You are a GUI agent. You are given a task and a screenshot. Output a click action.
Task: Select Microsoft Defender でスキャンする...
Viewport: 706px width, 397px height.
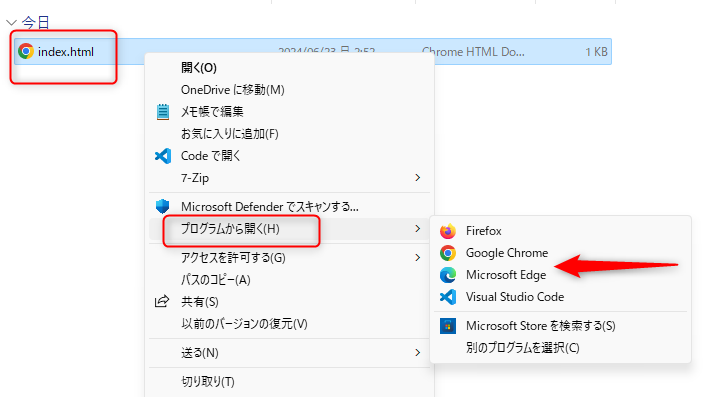click(289, 207)
